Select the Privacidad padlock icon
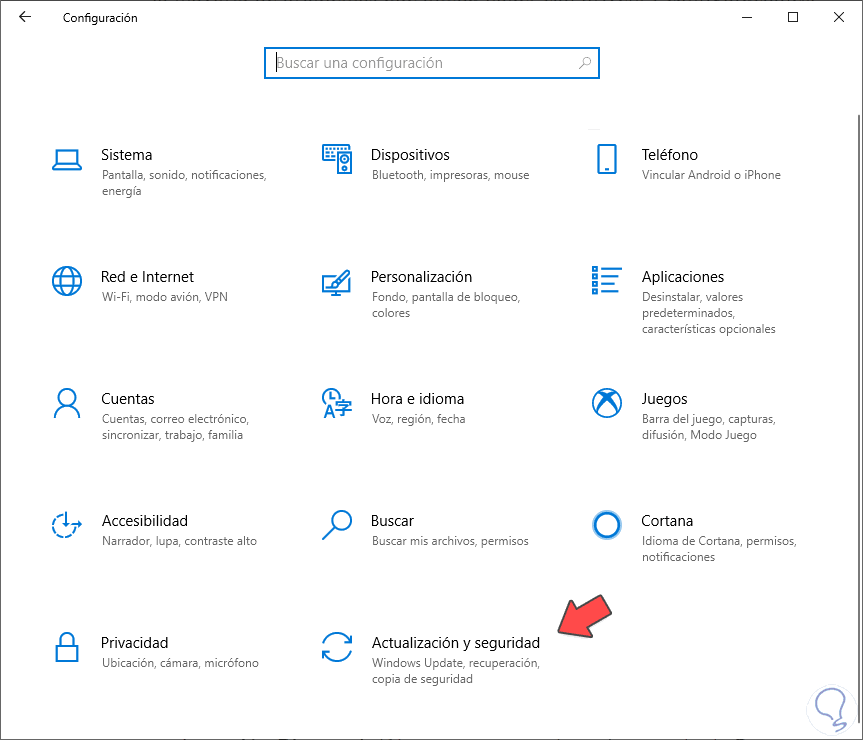Viewport: 863px width, 740px height. [x=67, y=647]
